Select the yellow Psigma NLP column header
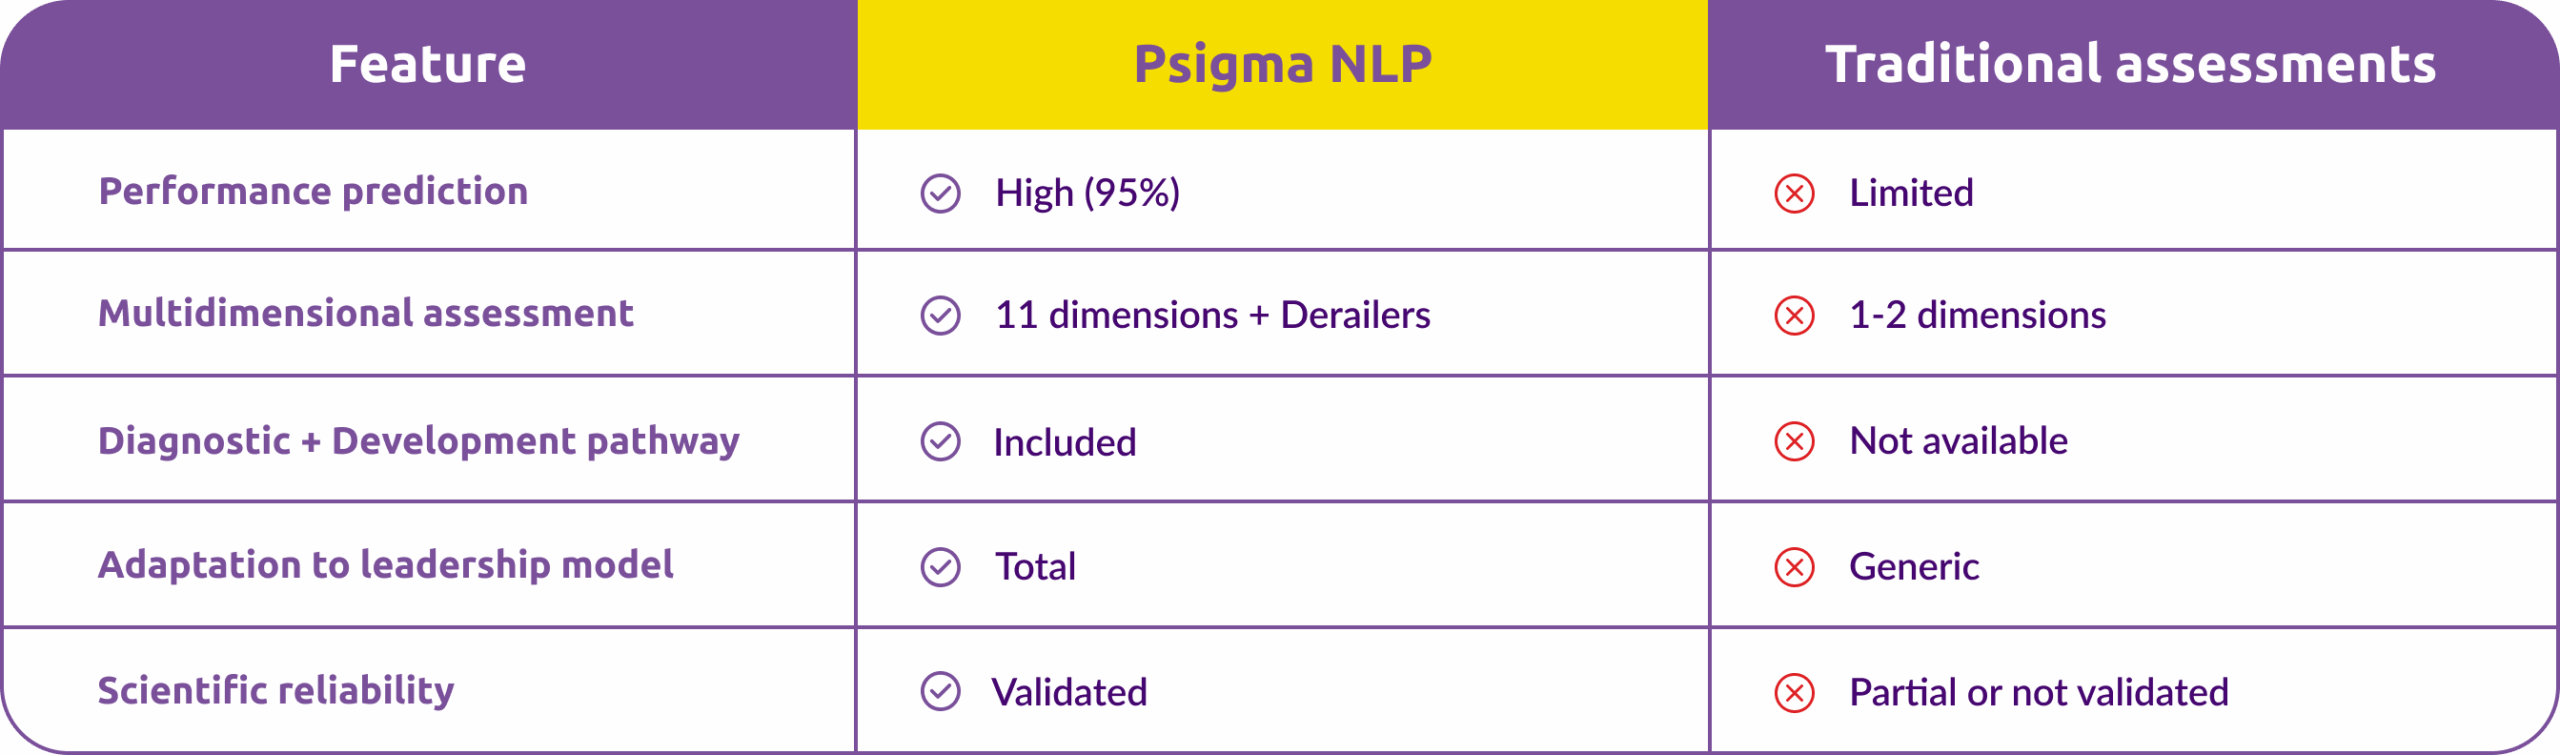This screenshot has width=2560, height=755. click(1282, 64)
